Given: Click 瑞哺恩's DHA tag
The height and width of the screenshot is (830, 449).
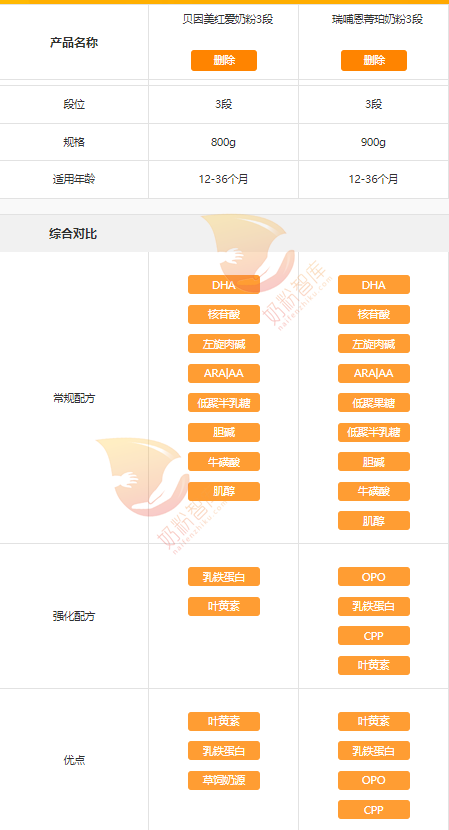Looking at the screenshot, I should [x=374, y=285].
